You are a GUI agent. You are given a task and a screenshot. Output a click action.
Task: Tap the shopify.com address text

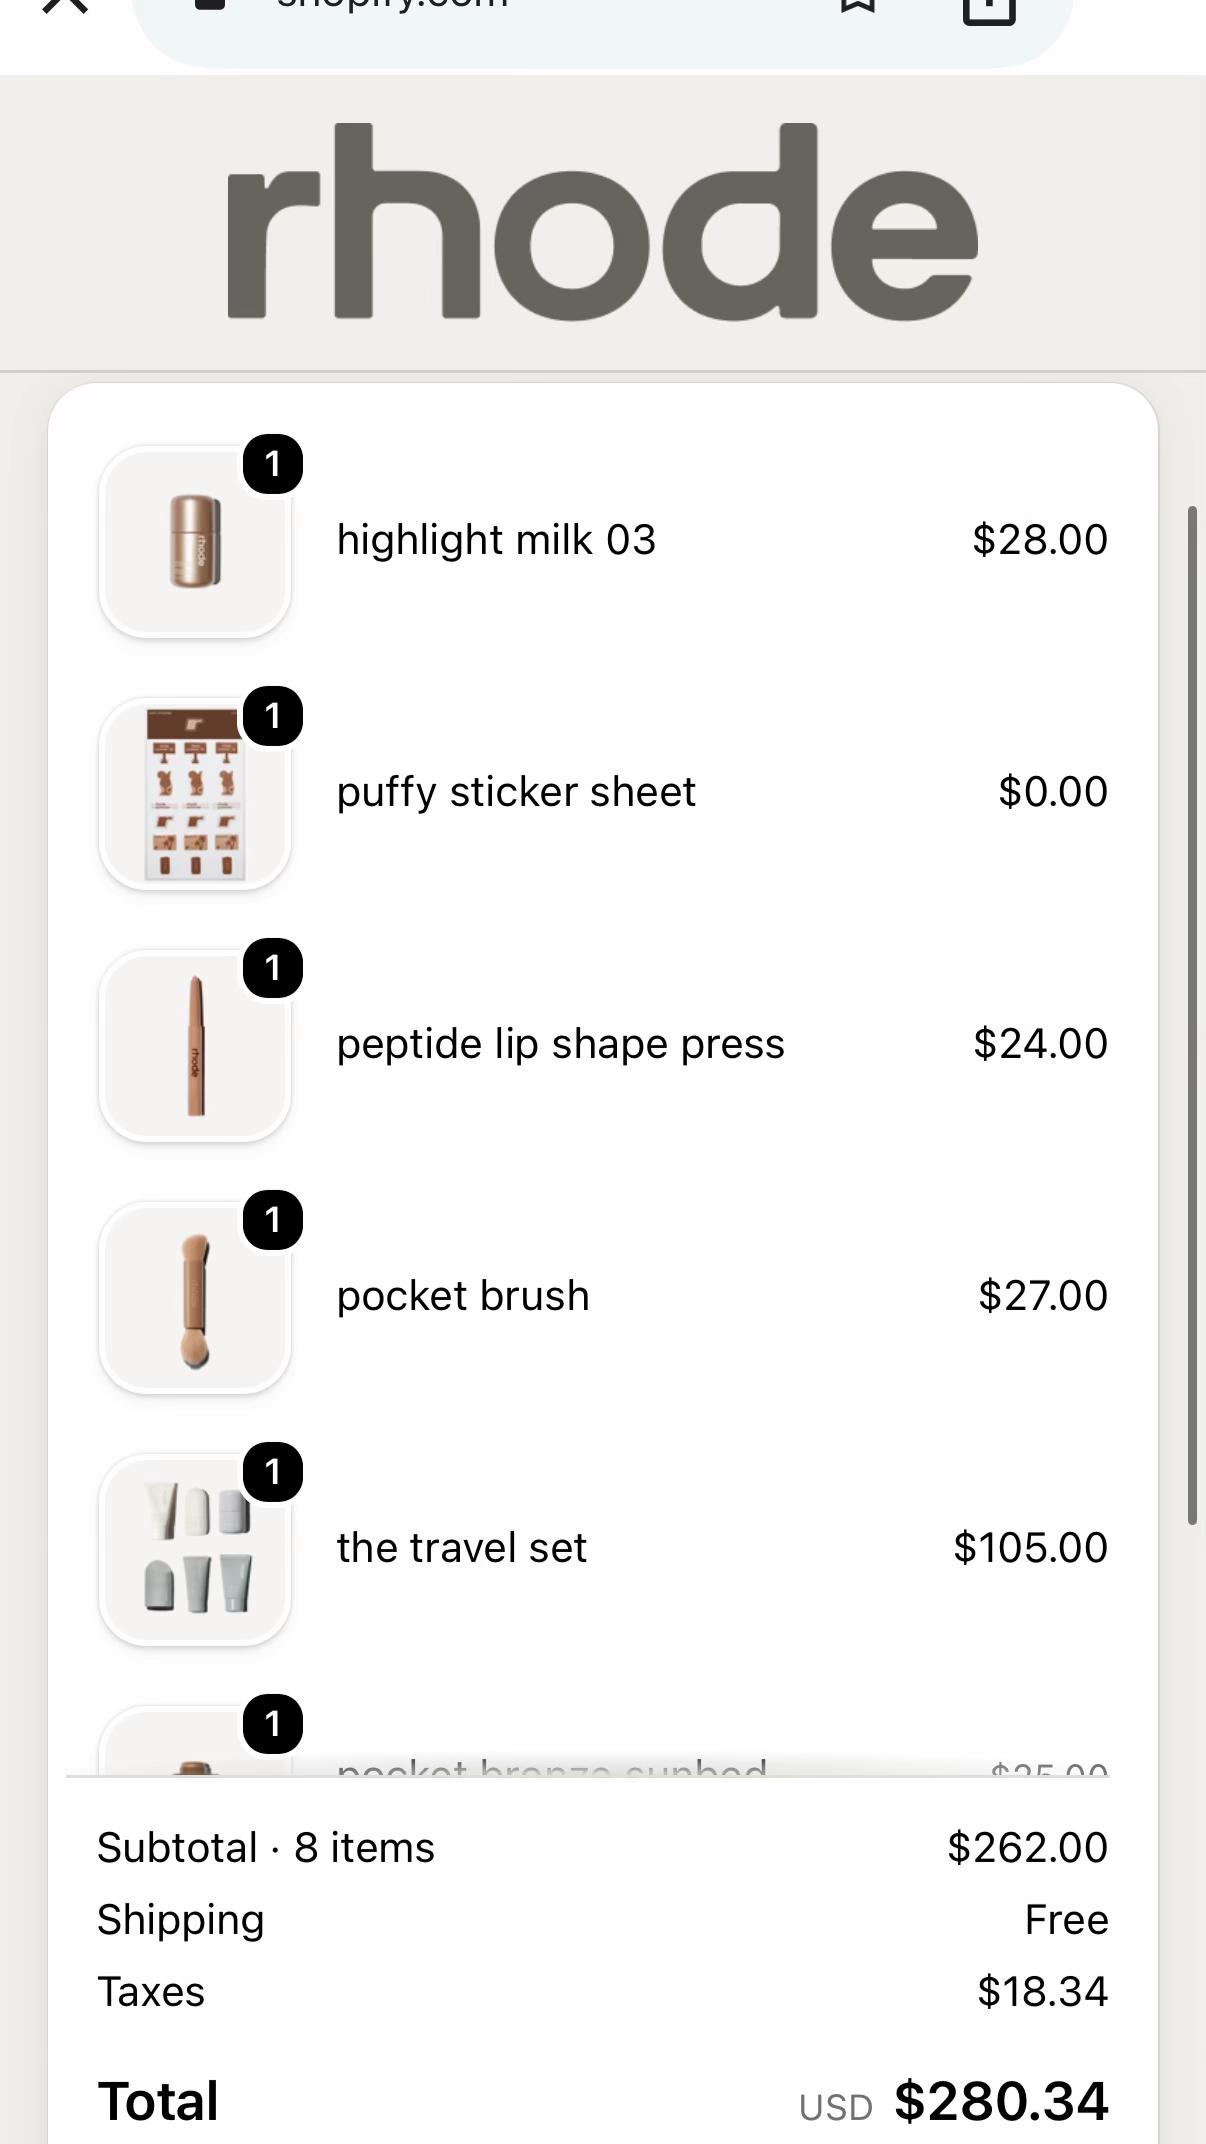tap(392, 4)
